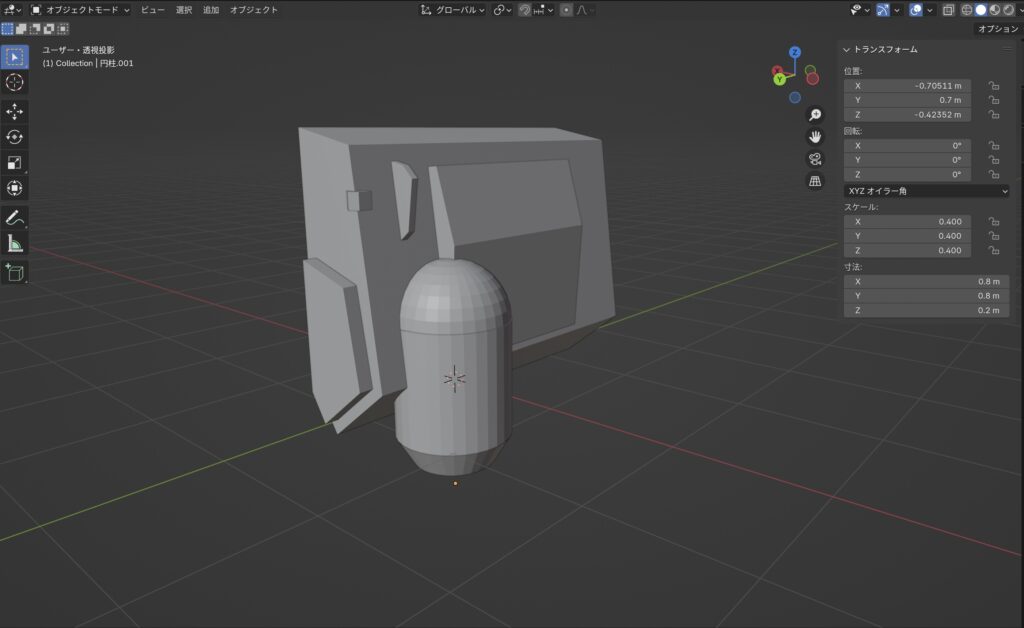Click the hand icon to pan the view

click(815, 137)
